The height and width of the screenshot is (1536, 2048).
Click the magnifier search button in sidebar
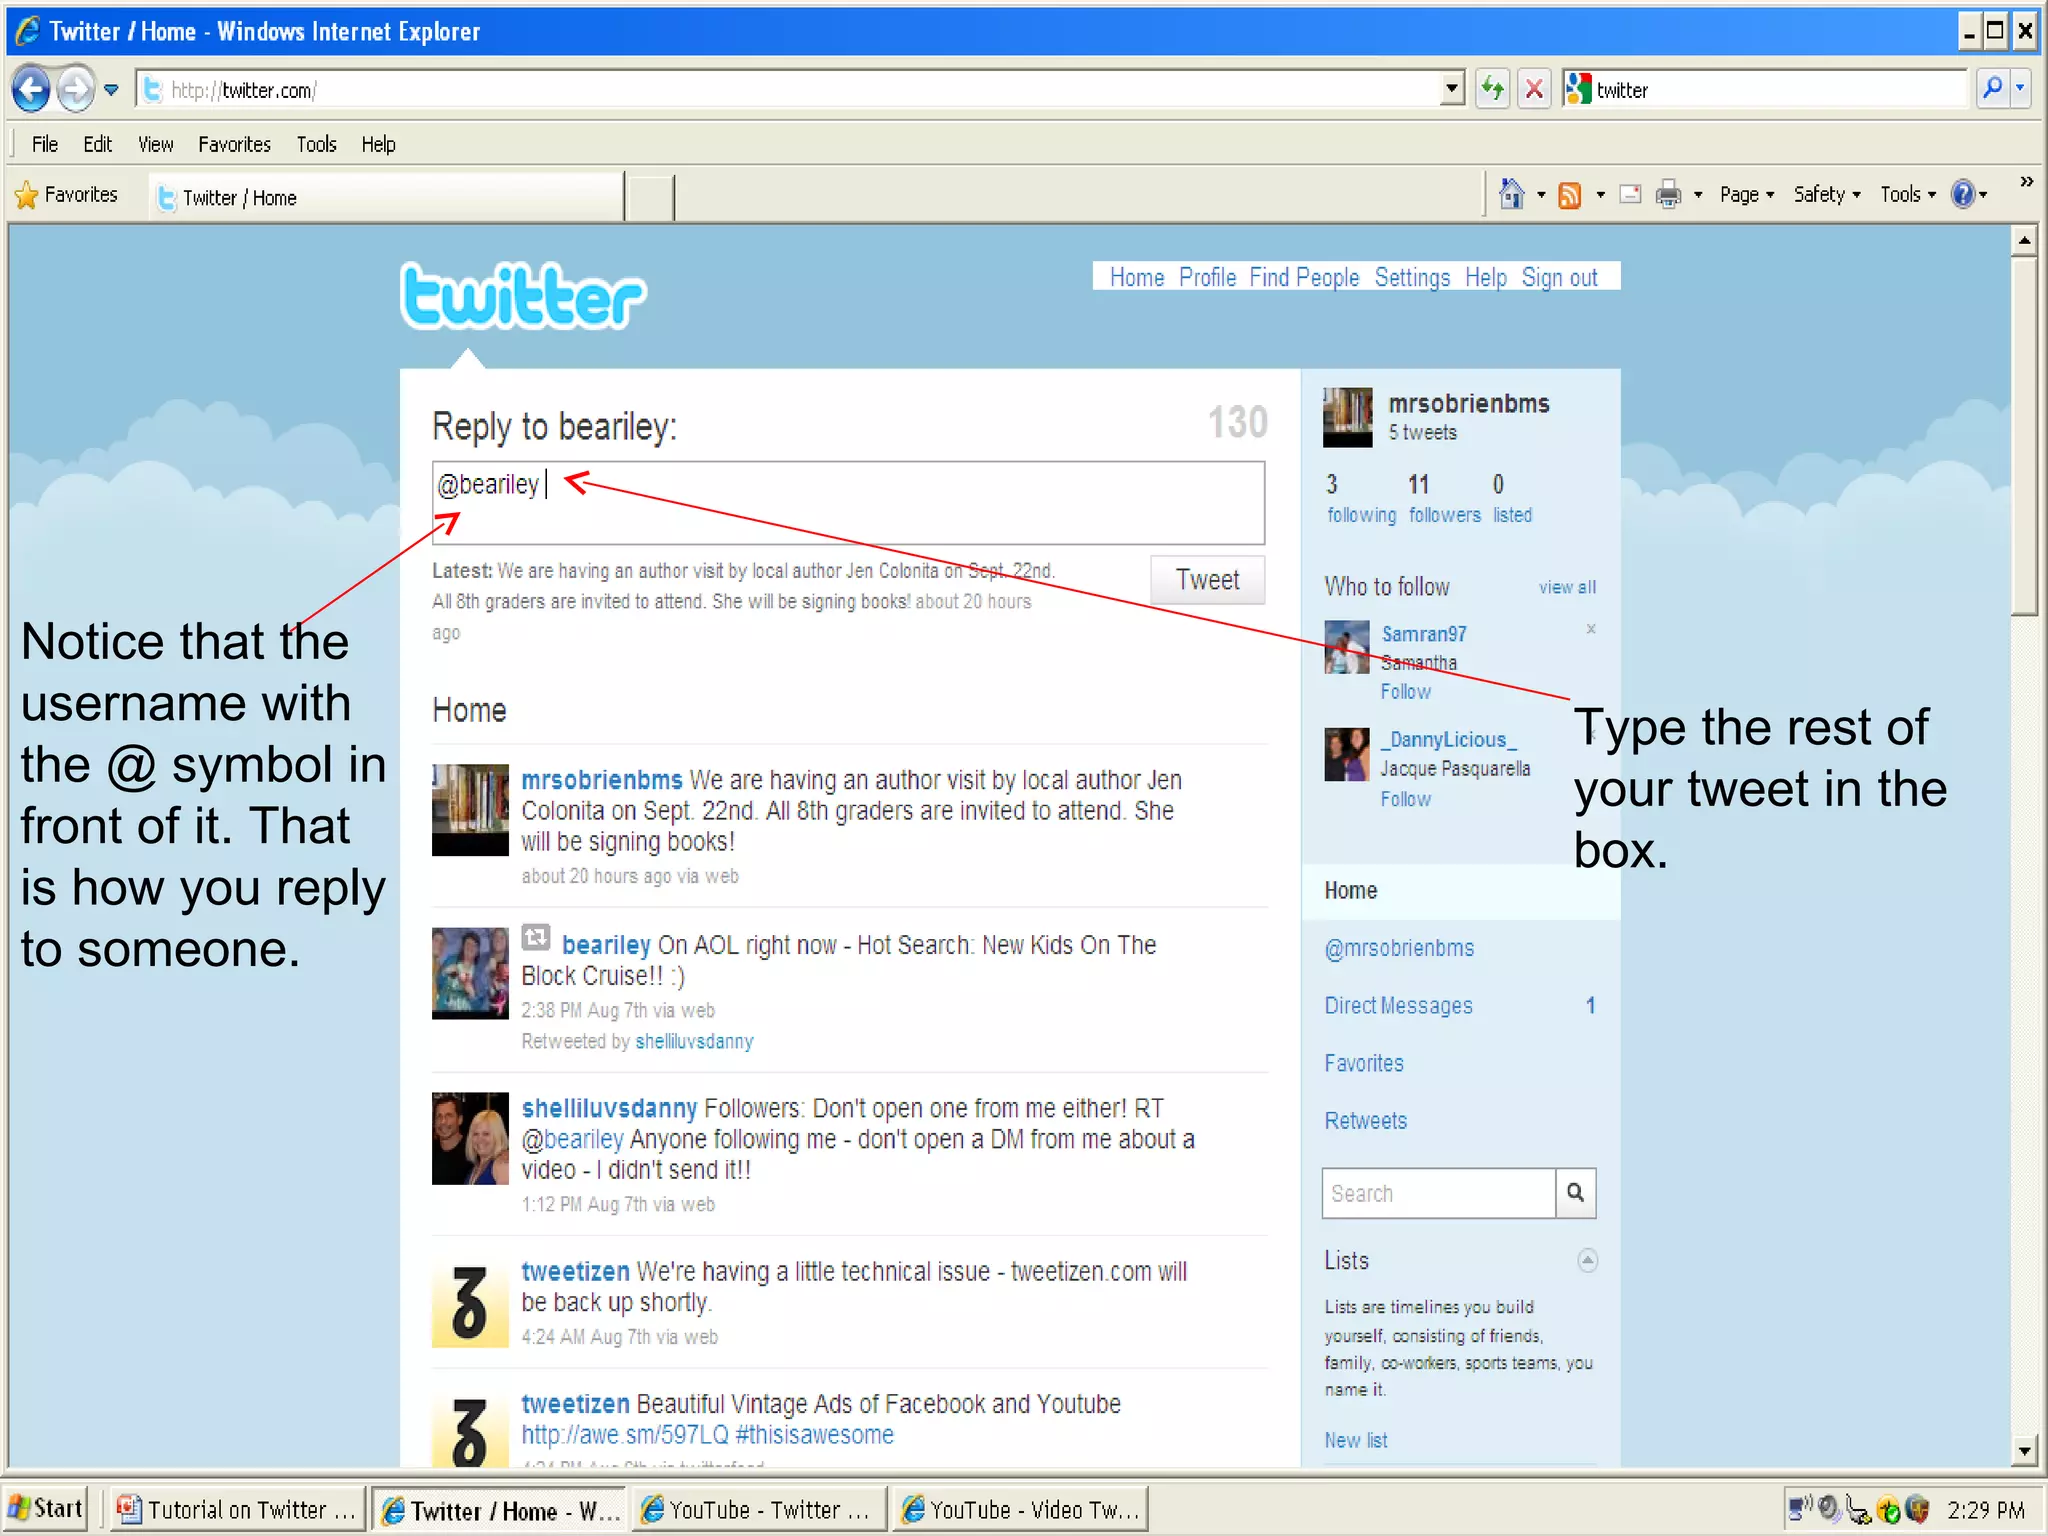click(x=1575, y=1193)
